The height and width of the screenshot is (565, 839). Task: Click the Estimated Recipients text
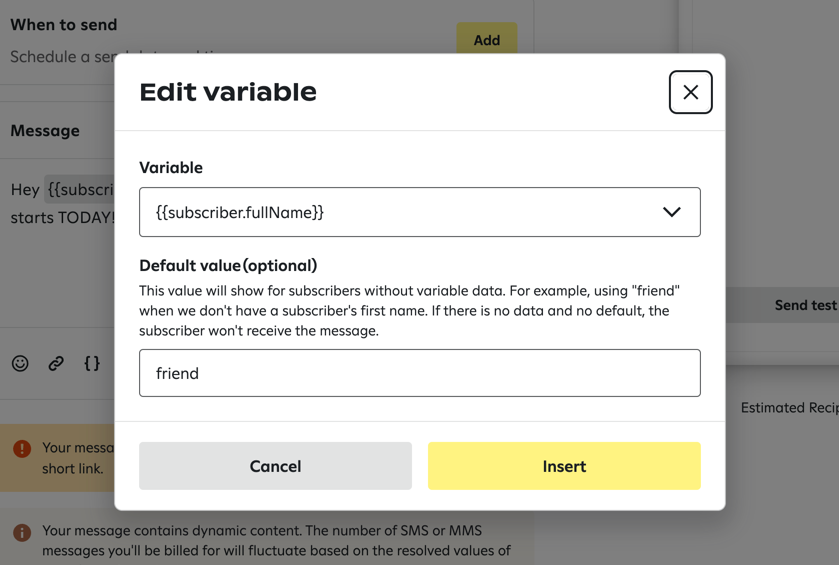(x=788, y=408)
